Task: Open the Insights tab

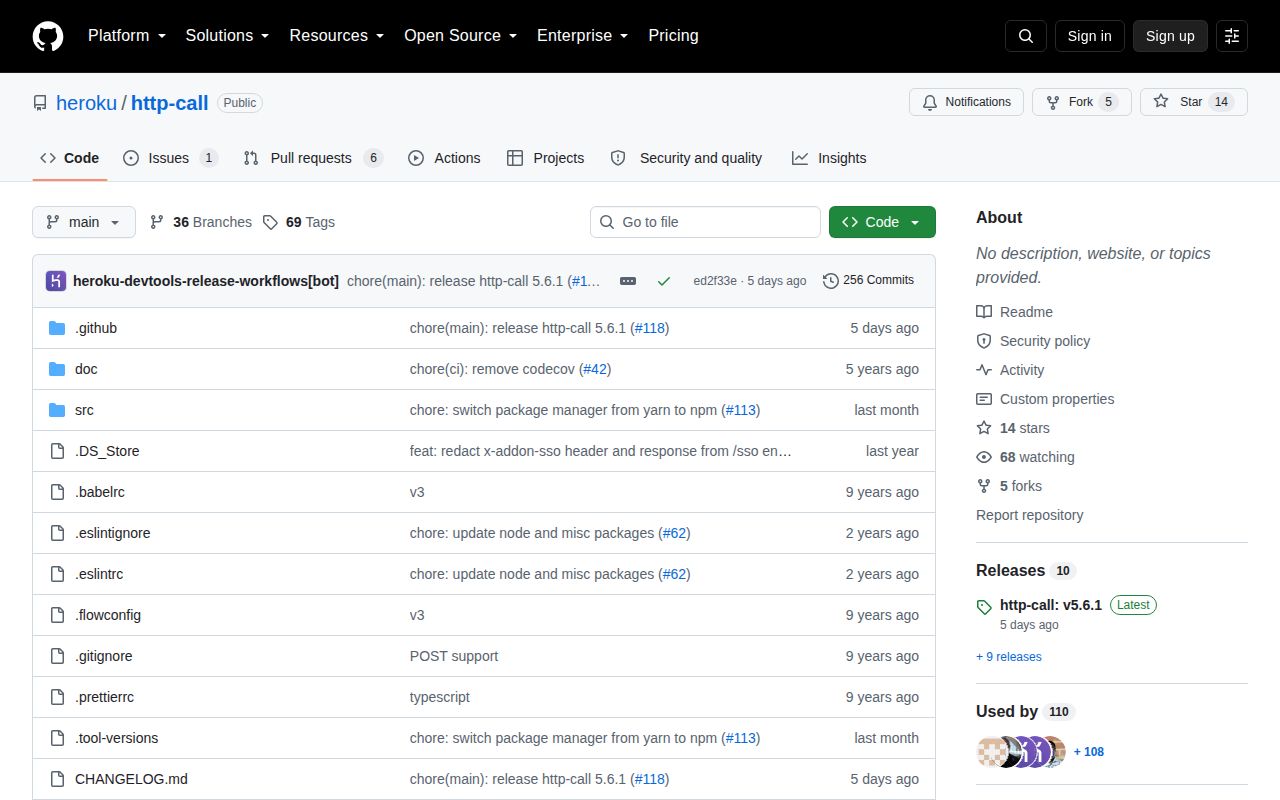Action: [829, 158]
